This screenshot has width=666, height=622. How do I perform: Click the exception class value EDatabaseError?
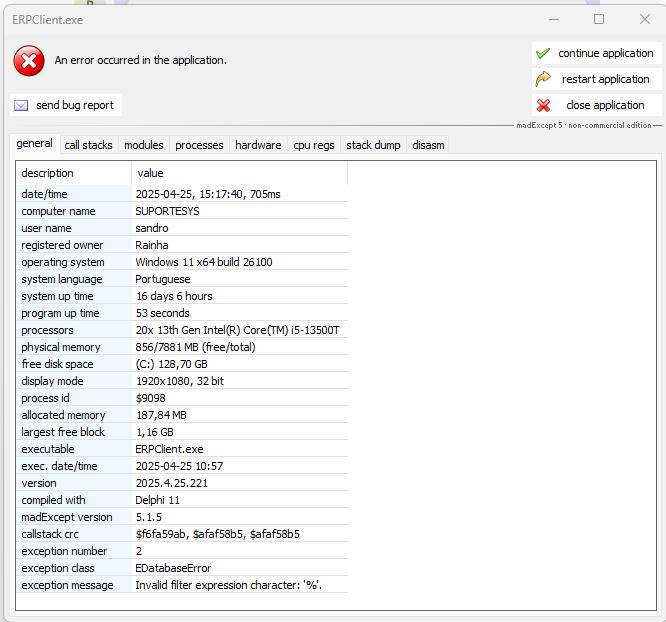point(173,568)
